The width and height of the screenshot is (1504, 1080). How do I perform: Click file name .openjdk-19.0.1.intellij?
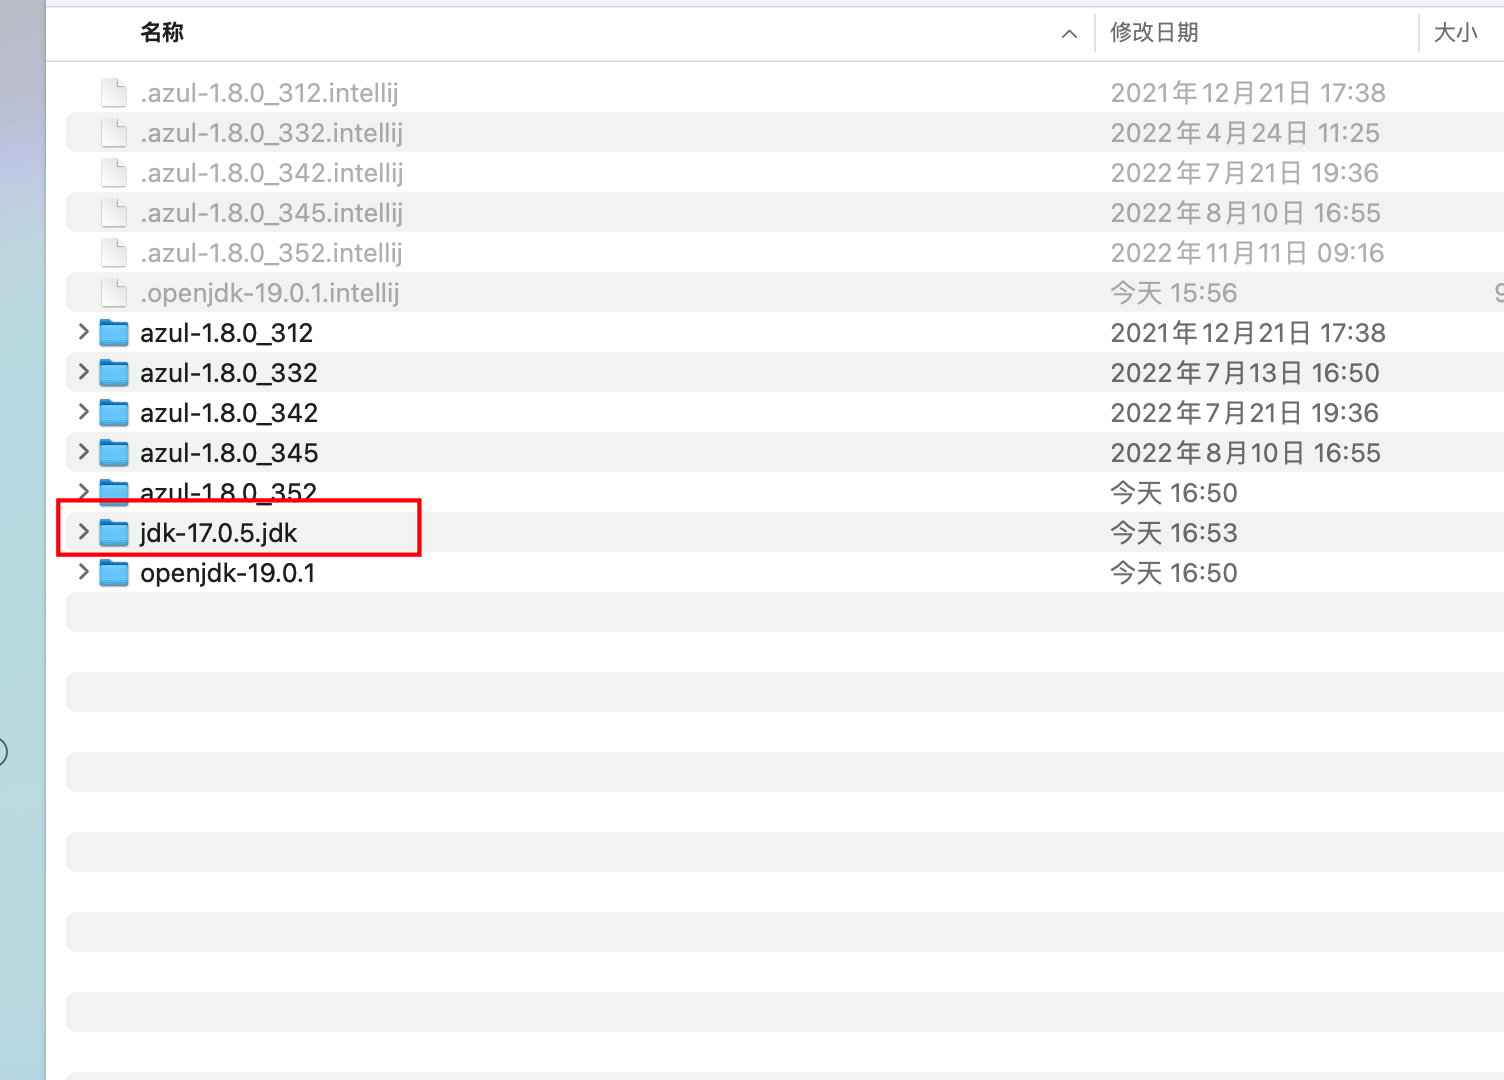tap(270, 293)
